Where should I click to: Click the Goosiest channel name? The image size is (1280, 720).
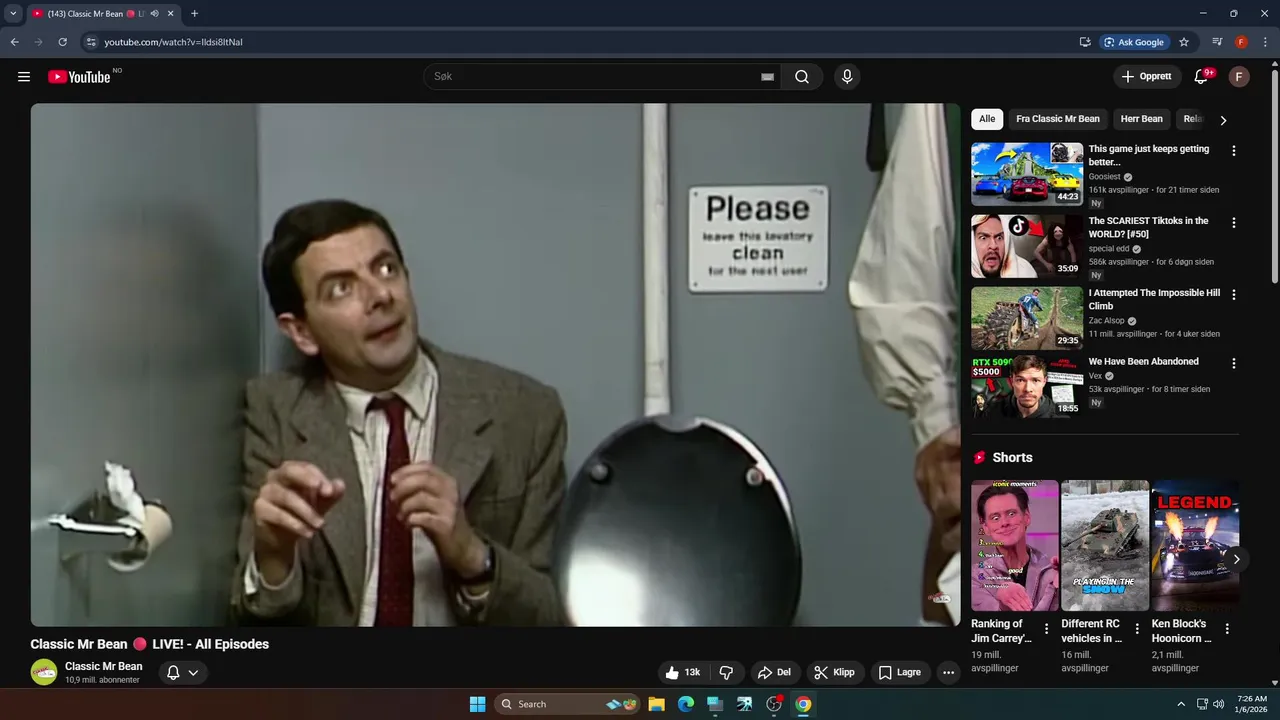(x=1104, y=177)
